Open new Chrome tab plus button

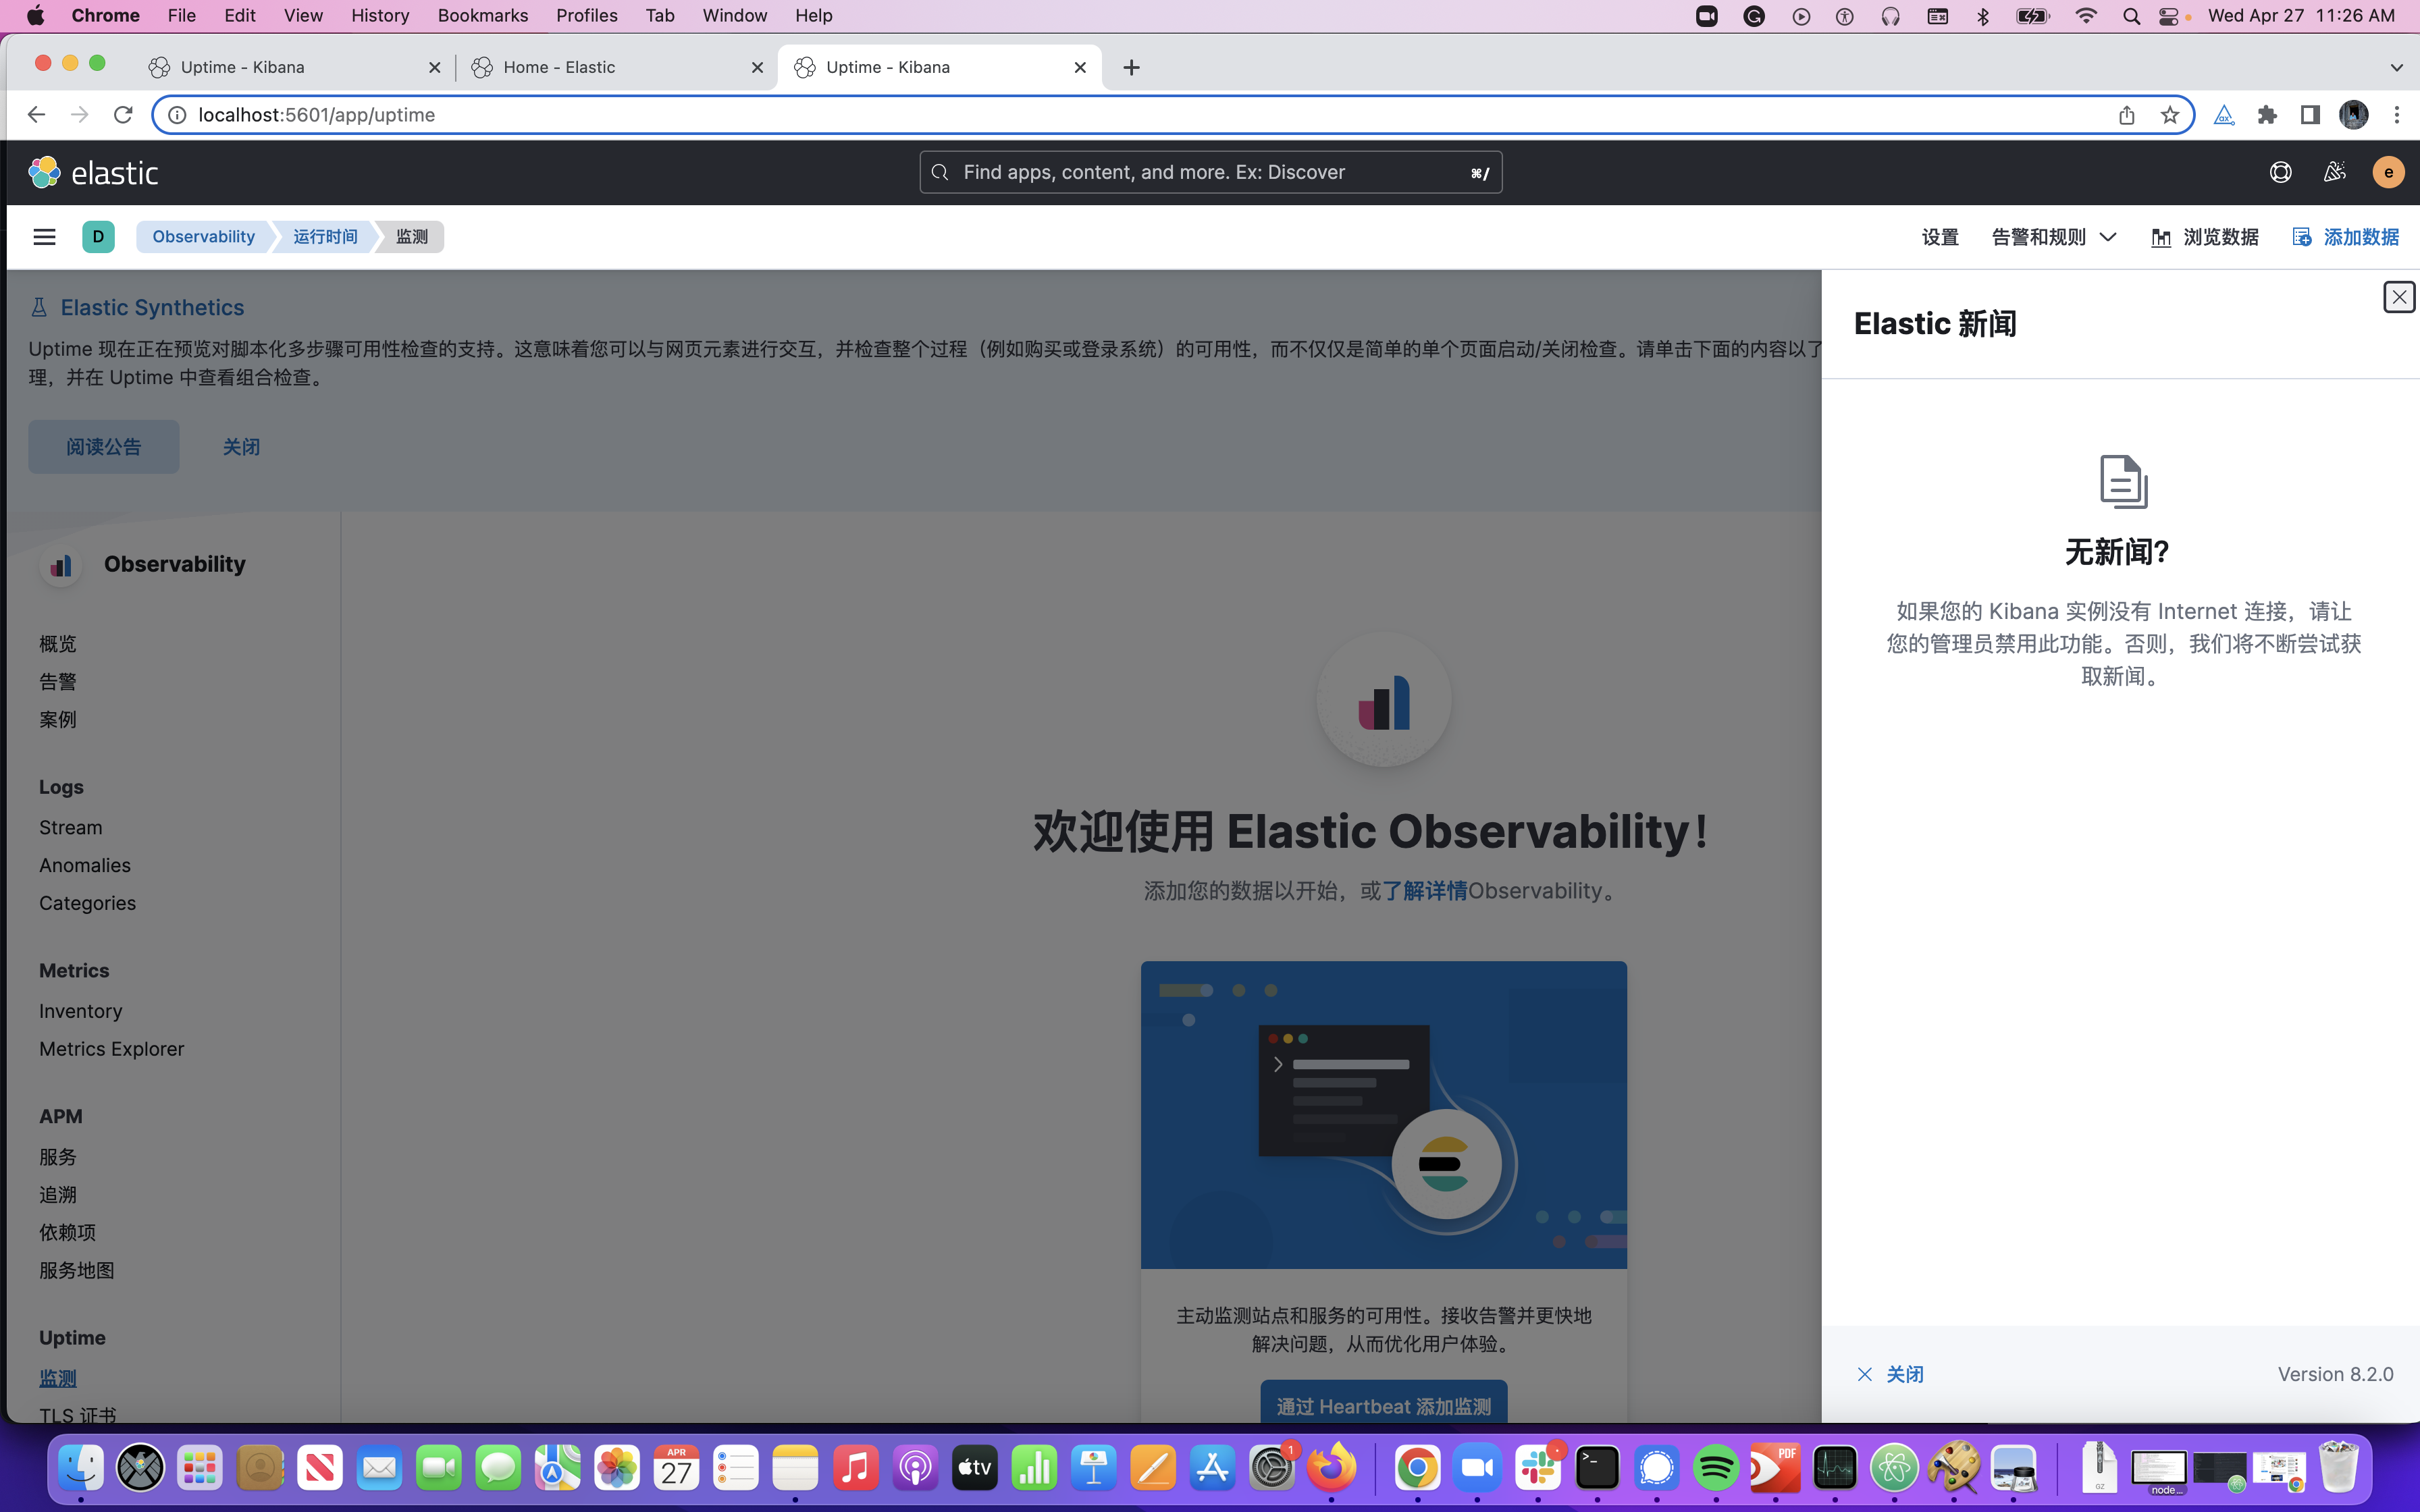(x=1131, y=67)
